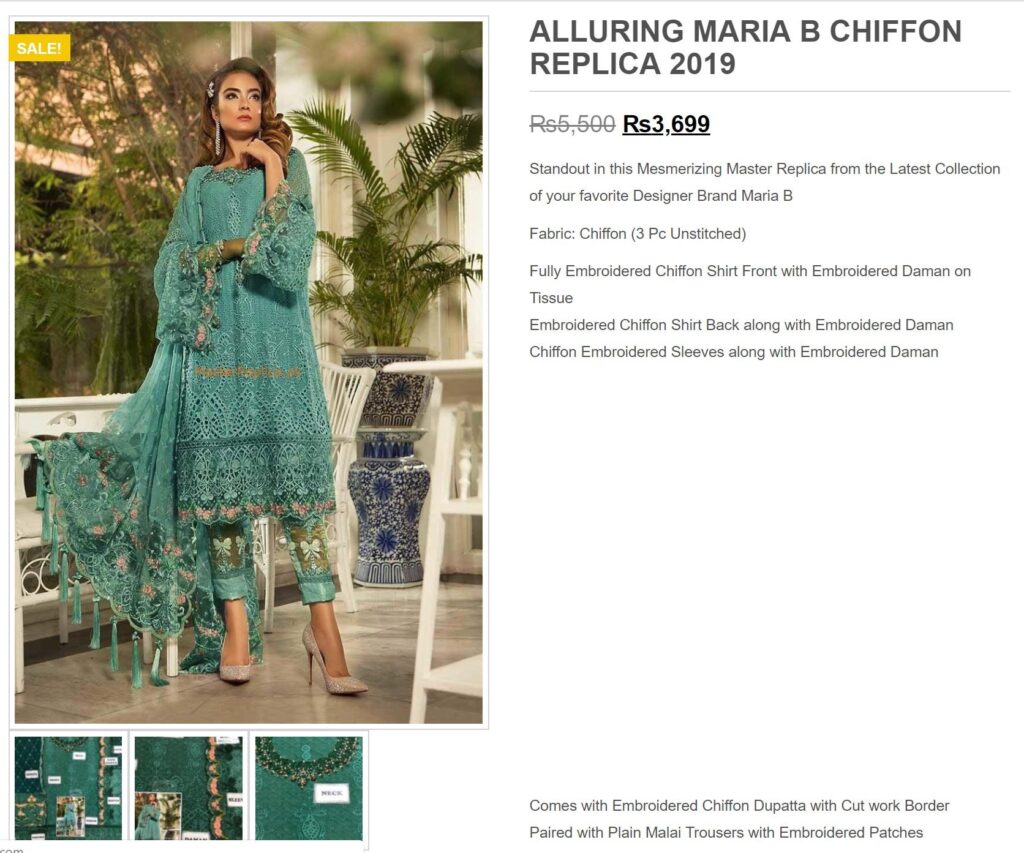Click 'Fully Embroidered Chiffon Shirt Front' text
The width and height of the screenshot is (1024, 853).
750,284
